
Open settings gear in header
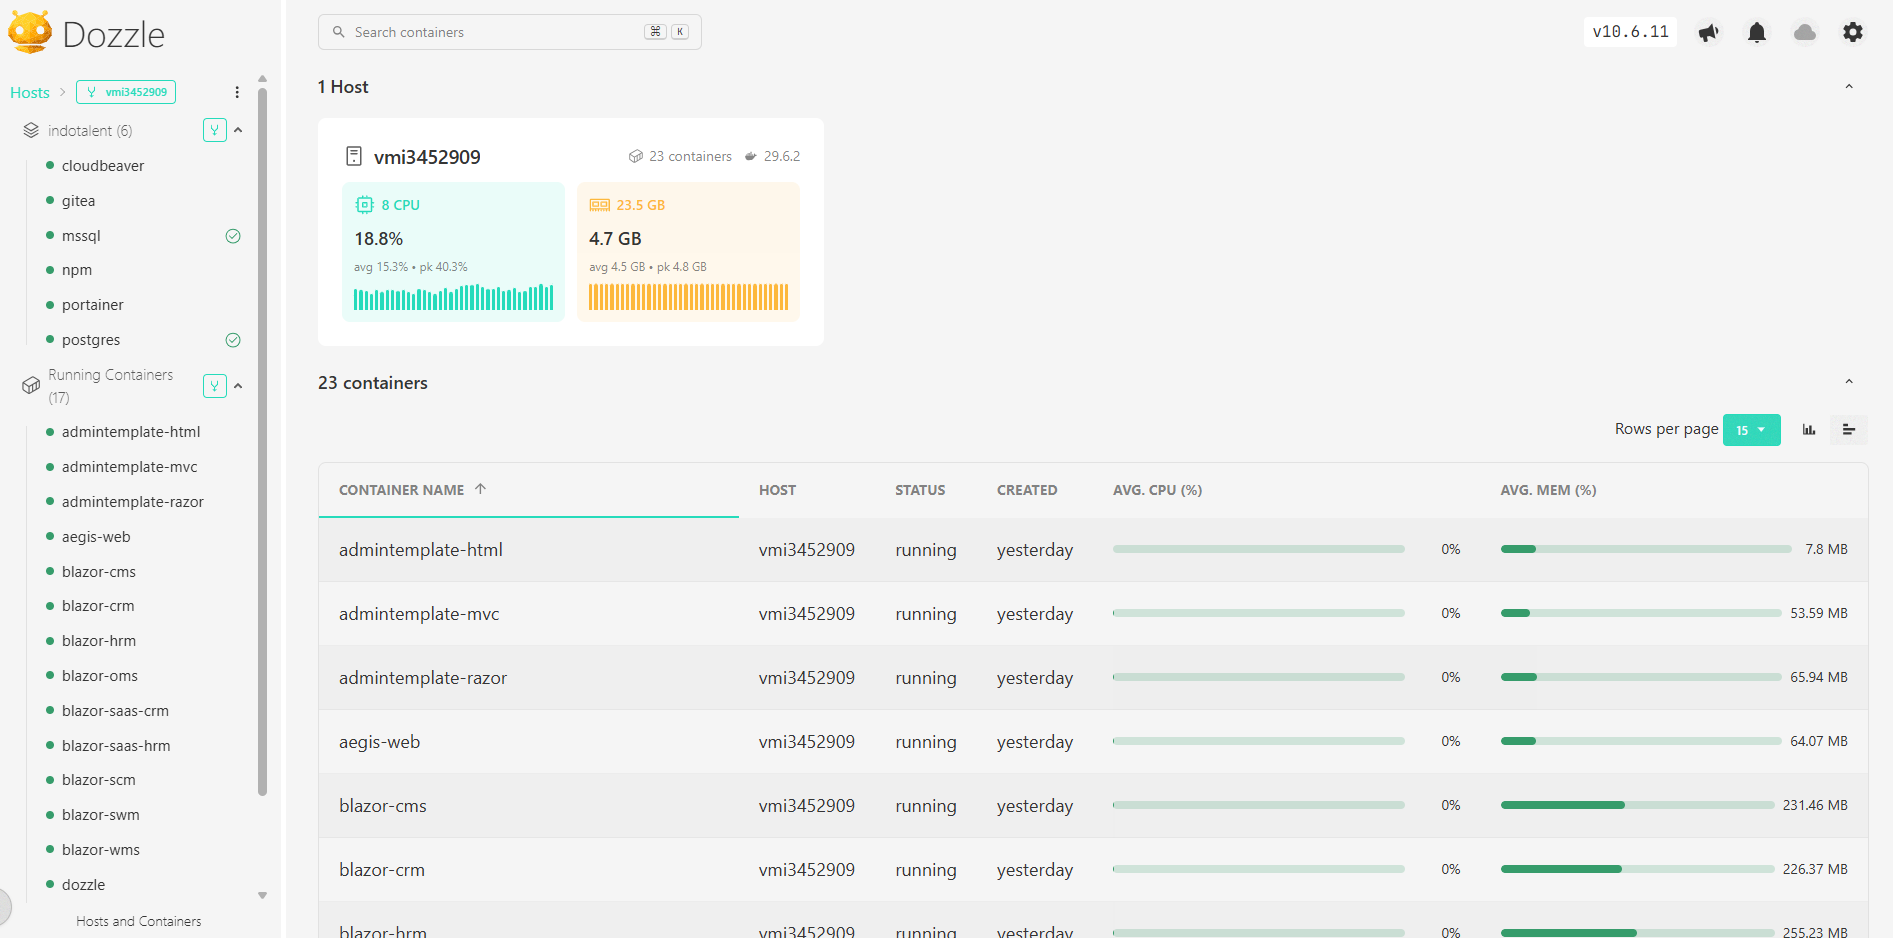click(1853, 33)
